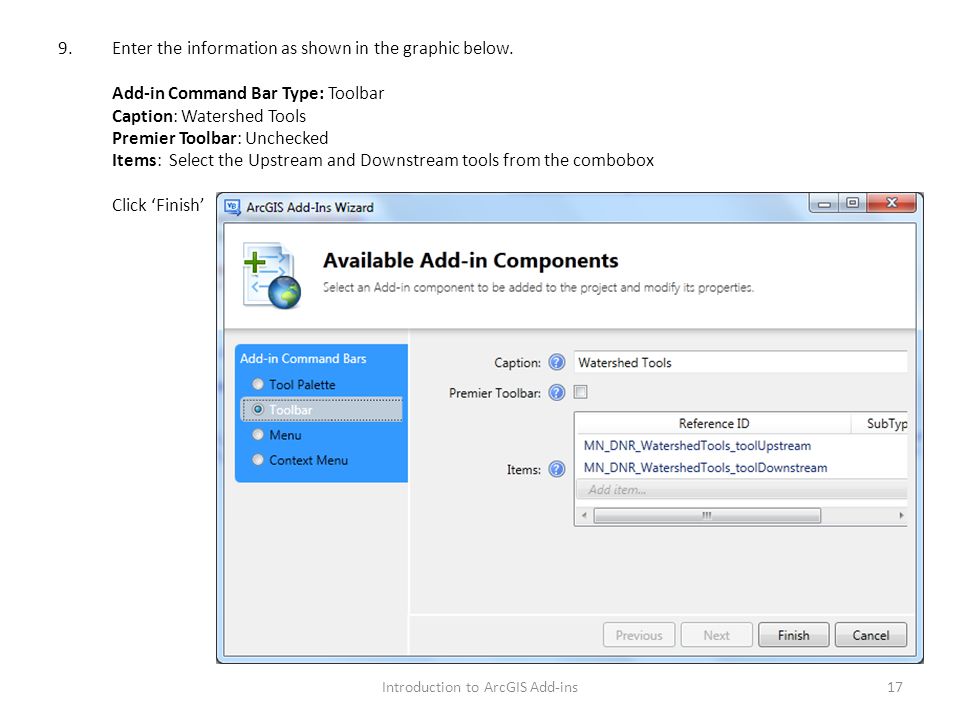The image size is (960, 720).
Task: Click the Cancel button
Action: (871, 636)
